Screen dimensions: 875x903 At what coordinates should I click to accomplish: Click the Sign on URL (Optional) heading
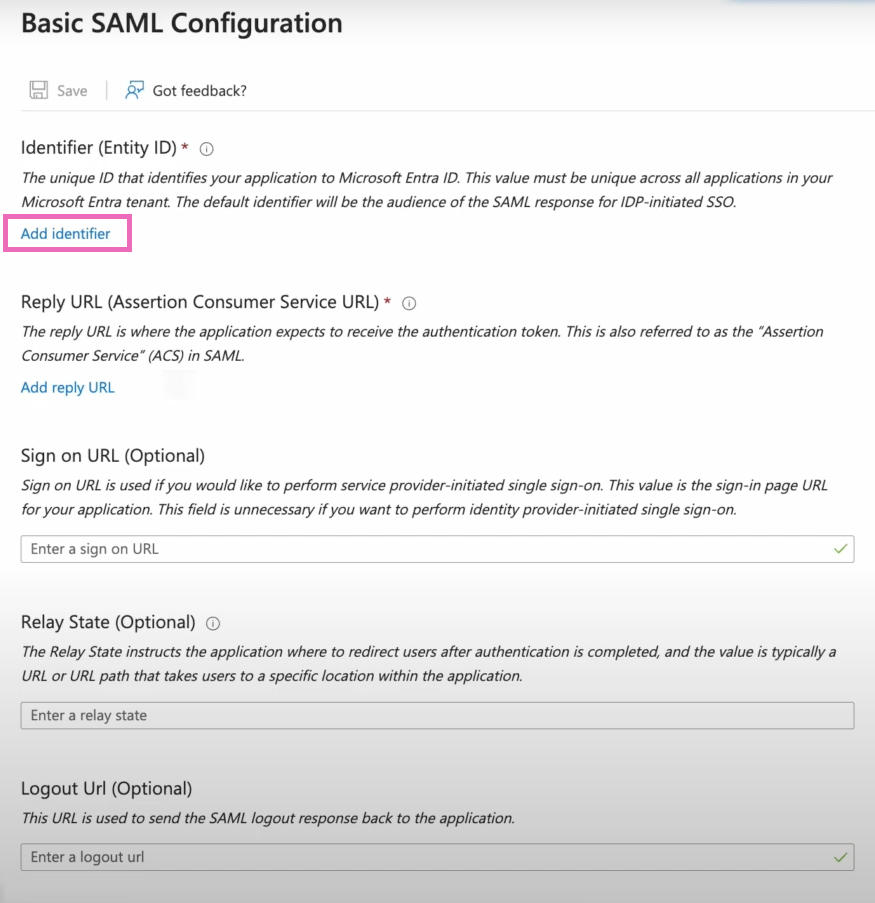coord(113,456)
